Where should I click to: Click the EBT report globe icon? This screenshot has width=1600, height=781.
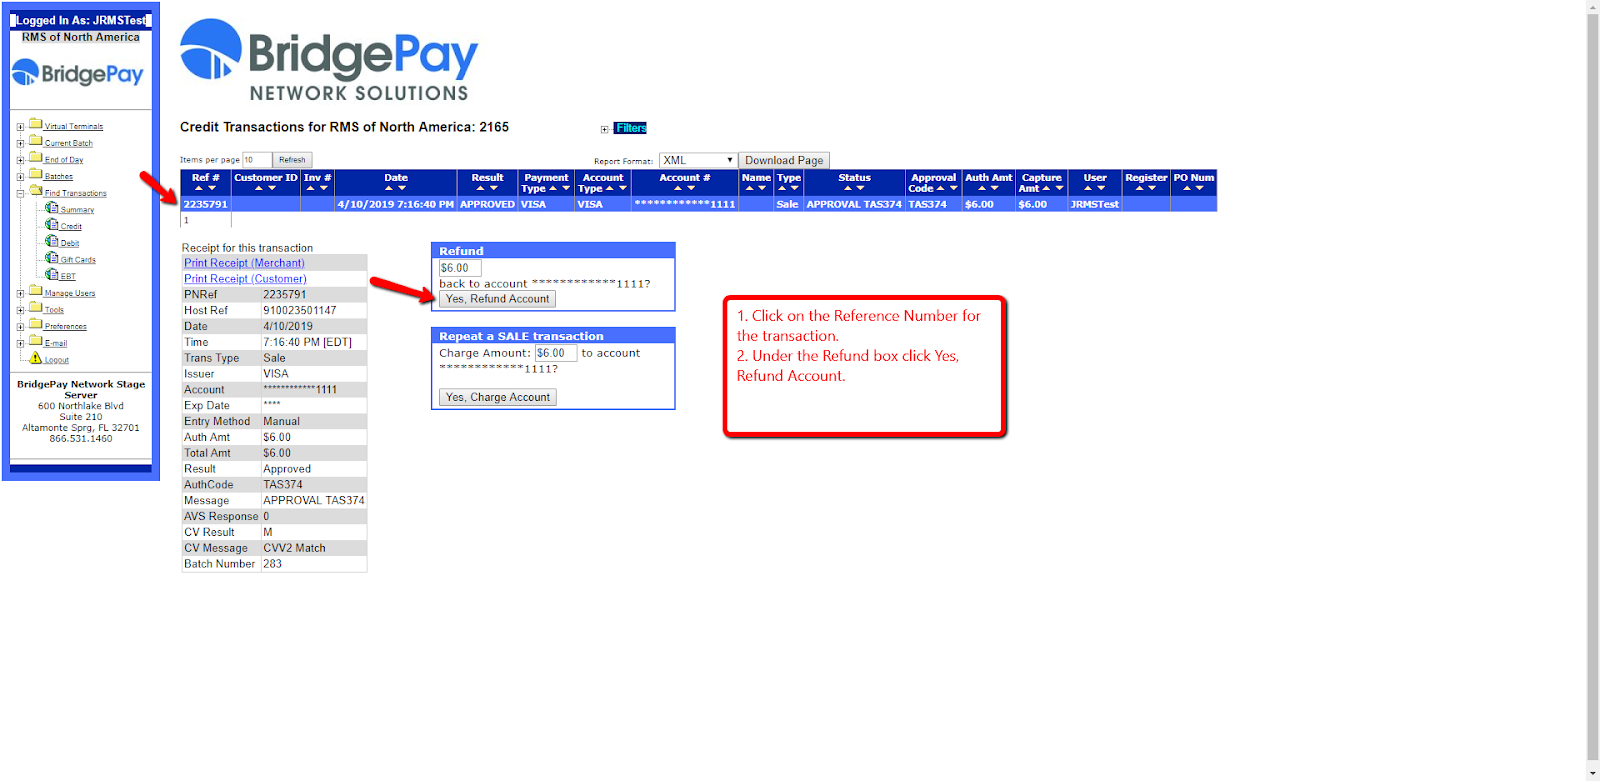(52, 274)
